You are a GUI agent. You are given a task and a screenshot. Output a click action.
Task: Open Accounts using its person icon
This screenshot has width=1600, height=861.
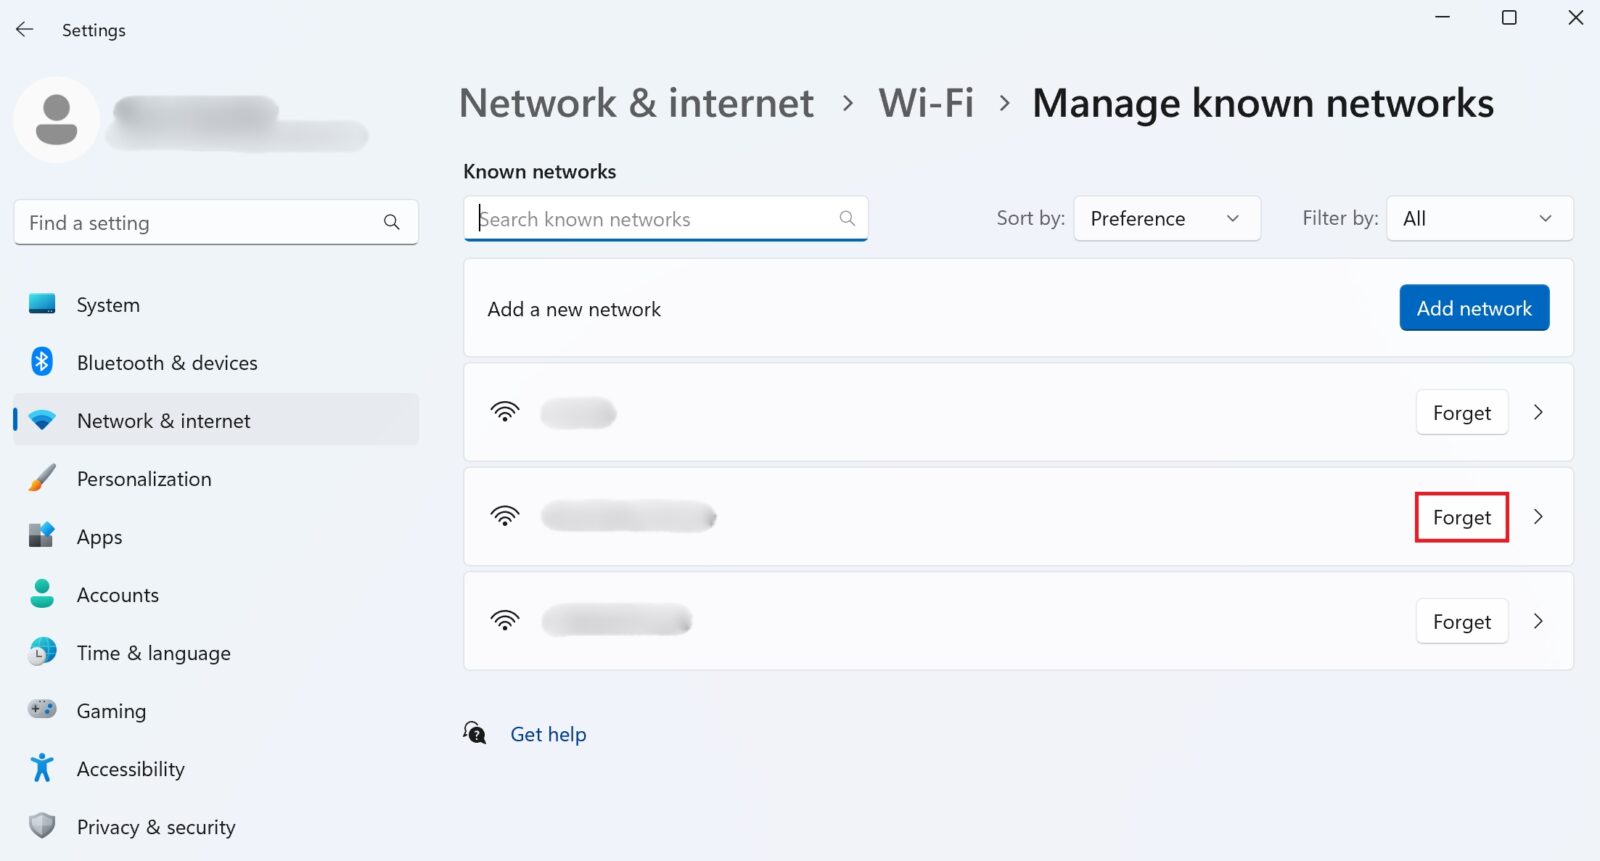(x=41, y=594)
